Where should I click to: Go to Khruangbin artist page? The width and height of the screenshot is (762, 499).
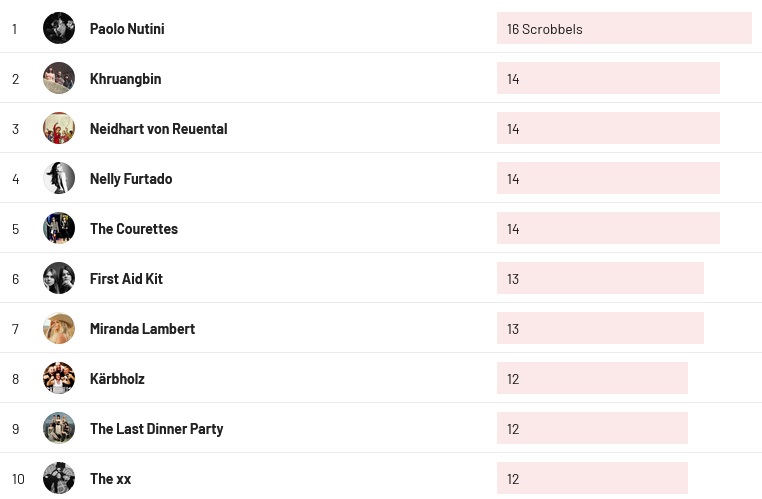(125, 79)
